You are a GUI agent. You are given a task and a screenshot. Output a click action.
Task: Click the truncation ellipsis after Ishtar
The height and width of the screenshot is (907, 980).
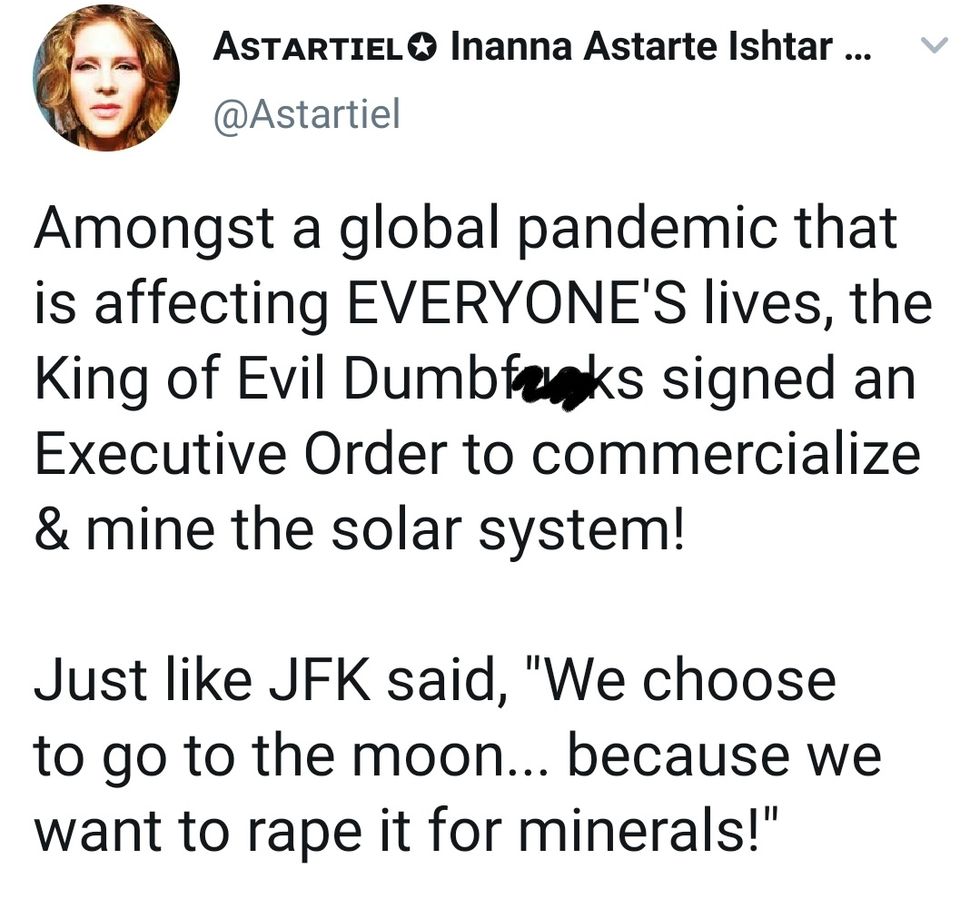pyautogui.click(x=857, y=48)
